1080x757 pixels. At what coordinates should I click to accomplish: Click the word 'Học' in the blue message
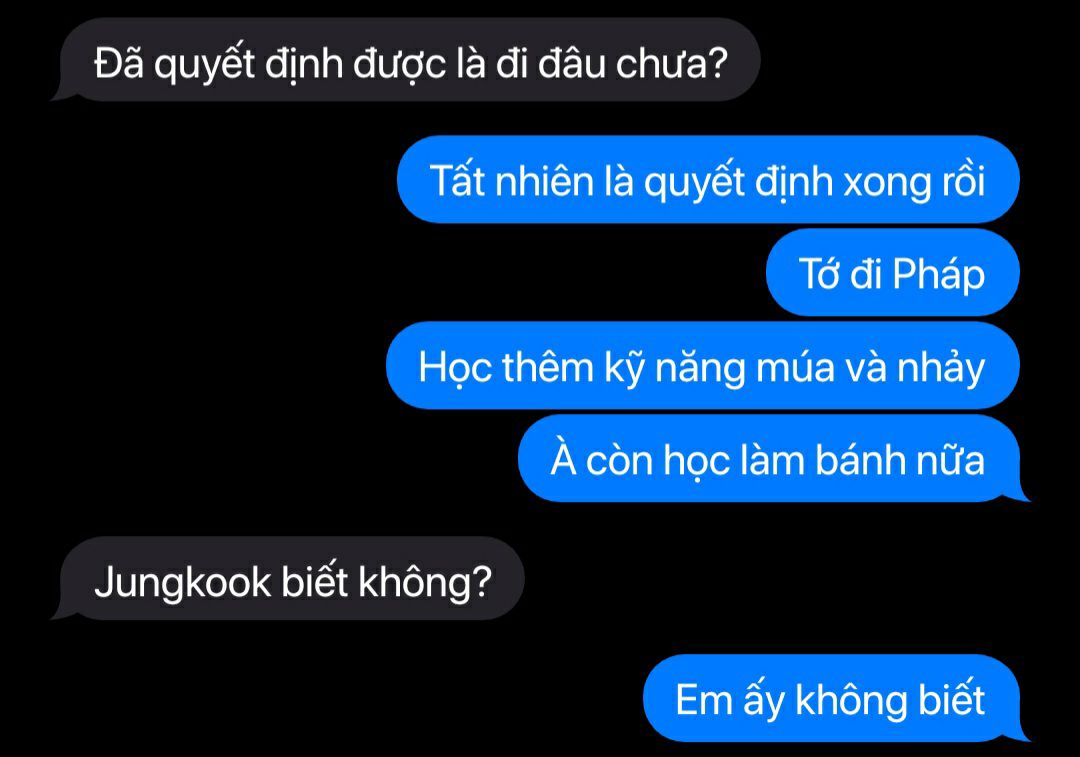tap(455, 367)
